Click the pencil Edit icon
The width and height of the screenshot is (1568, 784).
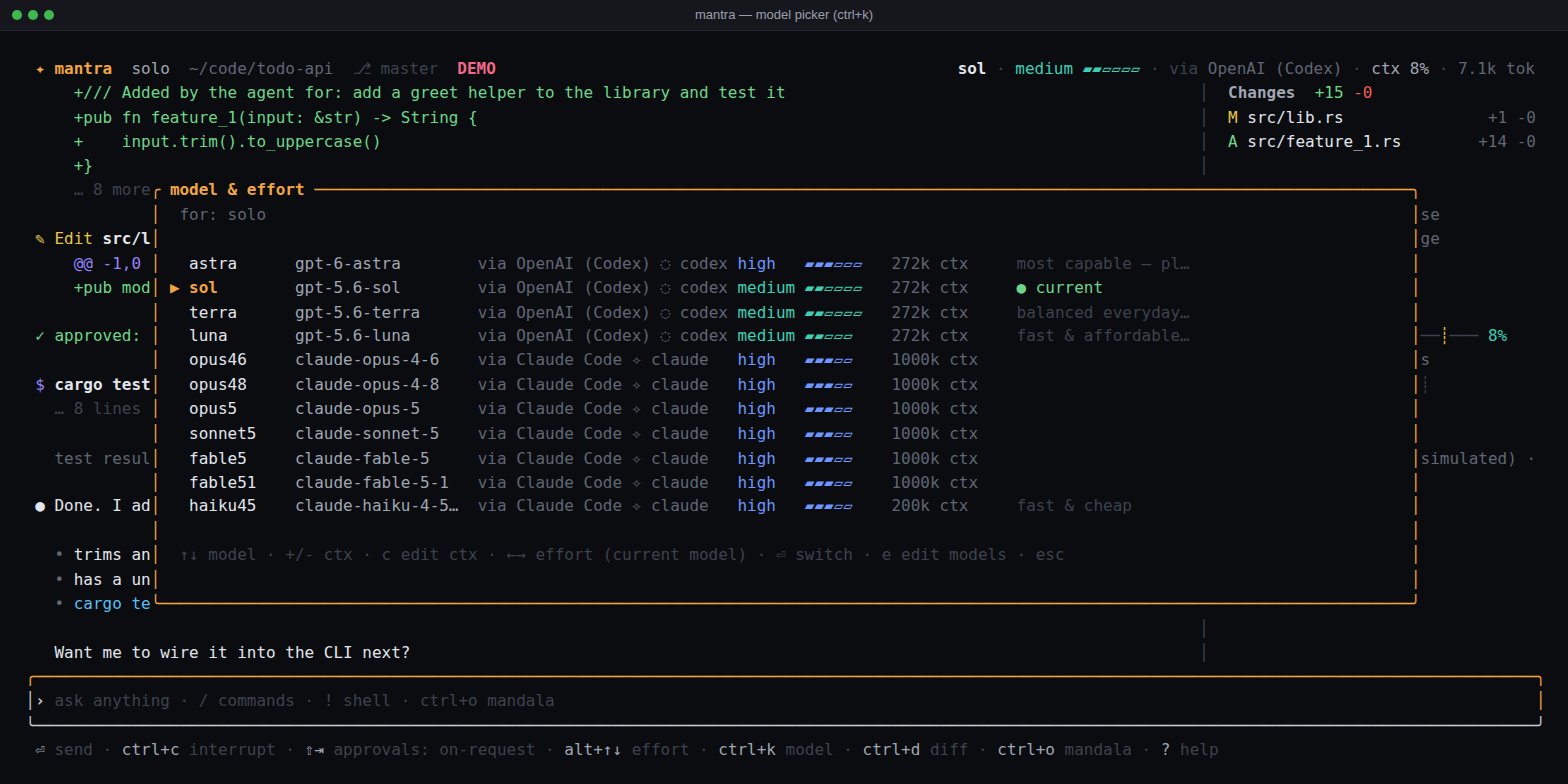(40, 239)
